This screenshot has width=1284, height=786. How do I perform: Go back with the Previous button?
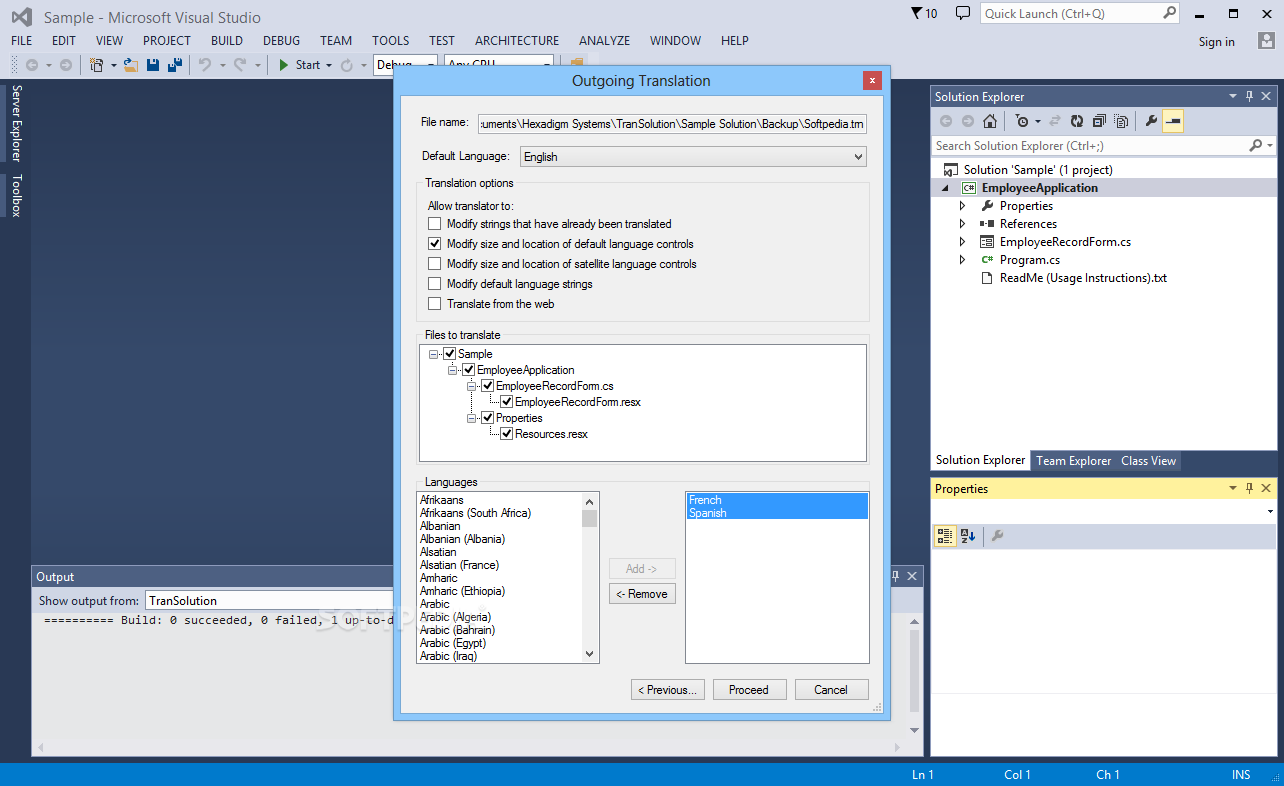tap(668, 690)
